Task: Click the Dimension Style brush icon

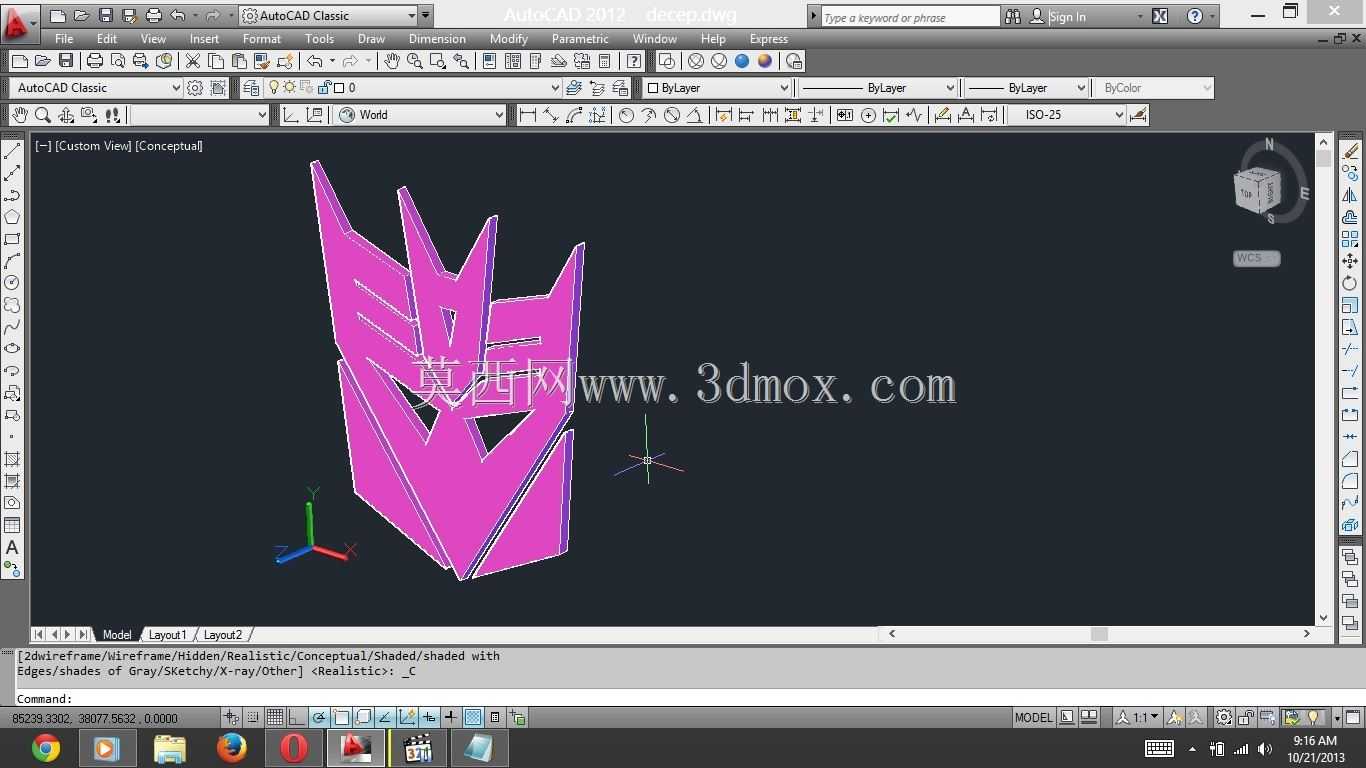Action: pos(1137,115)
